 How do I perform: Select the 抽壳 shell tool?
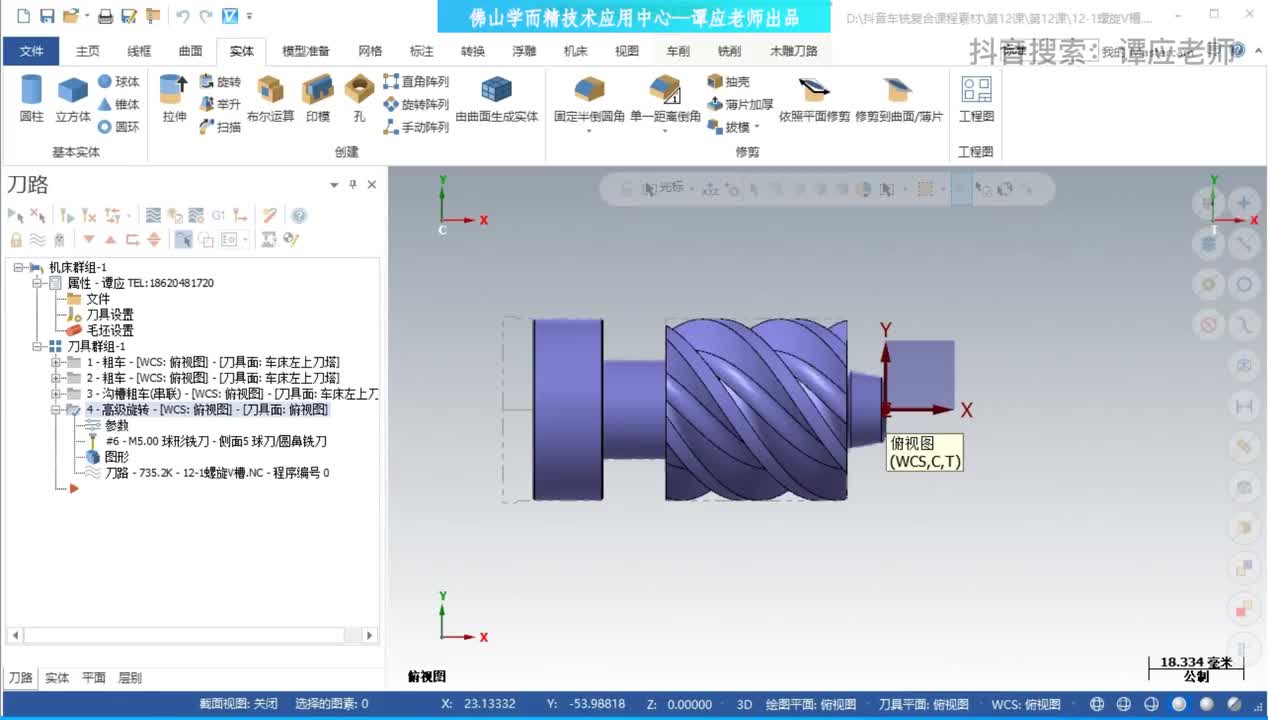pyautogui.click(x=728, y=82)
